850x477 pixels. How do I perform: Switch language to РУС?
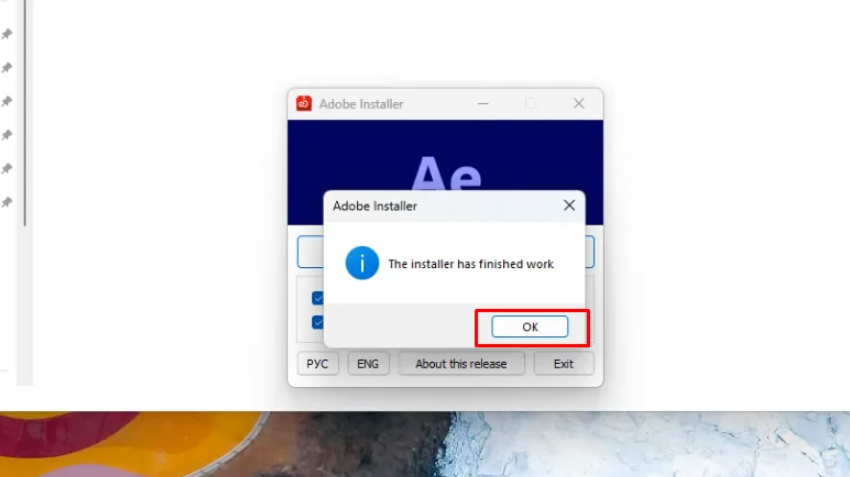coord(317,364)
